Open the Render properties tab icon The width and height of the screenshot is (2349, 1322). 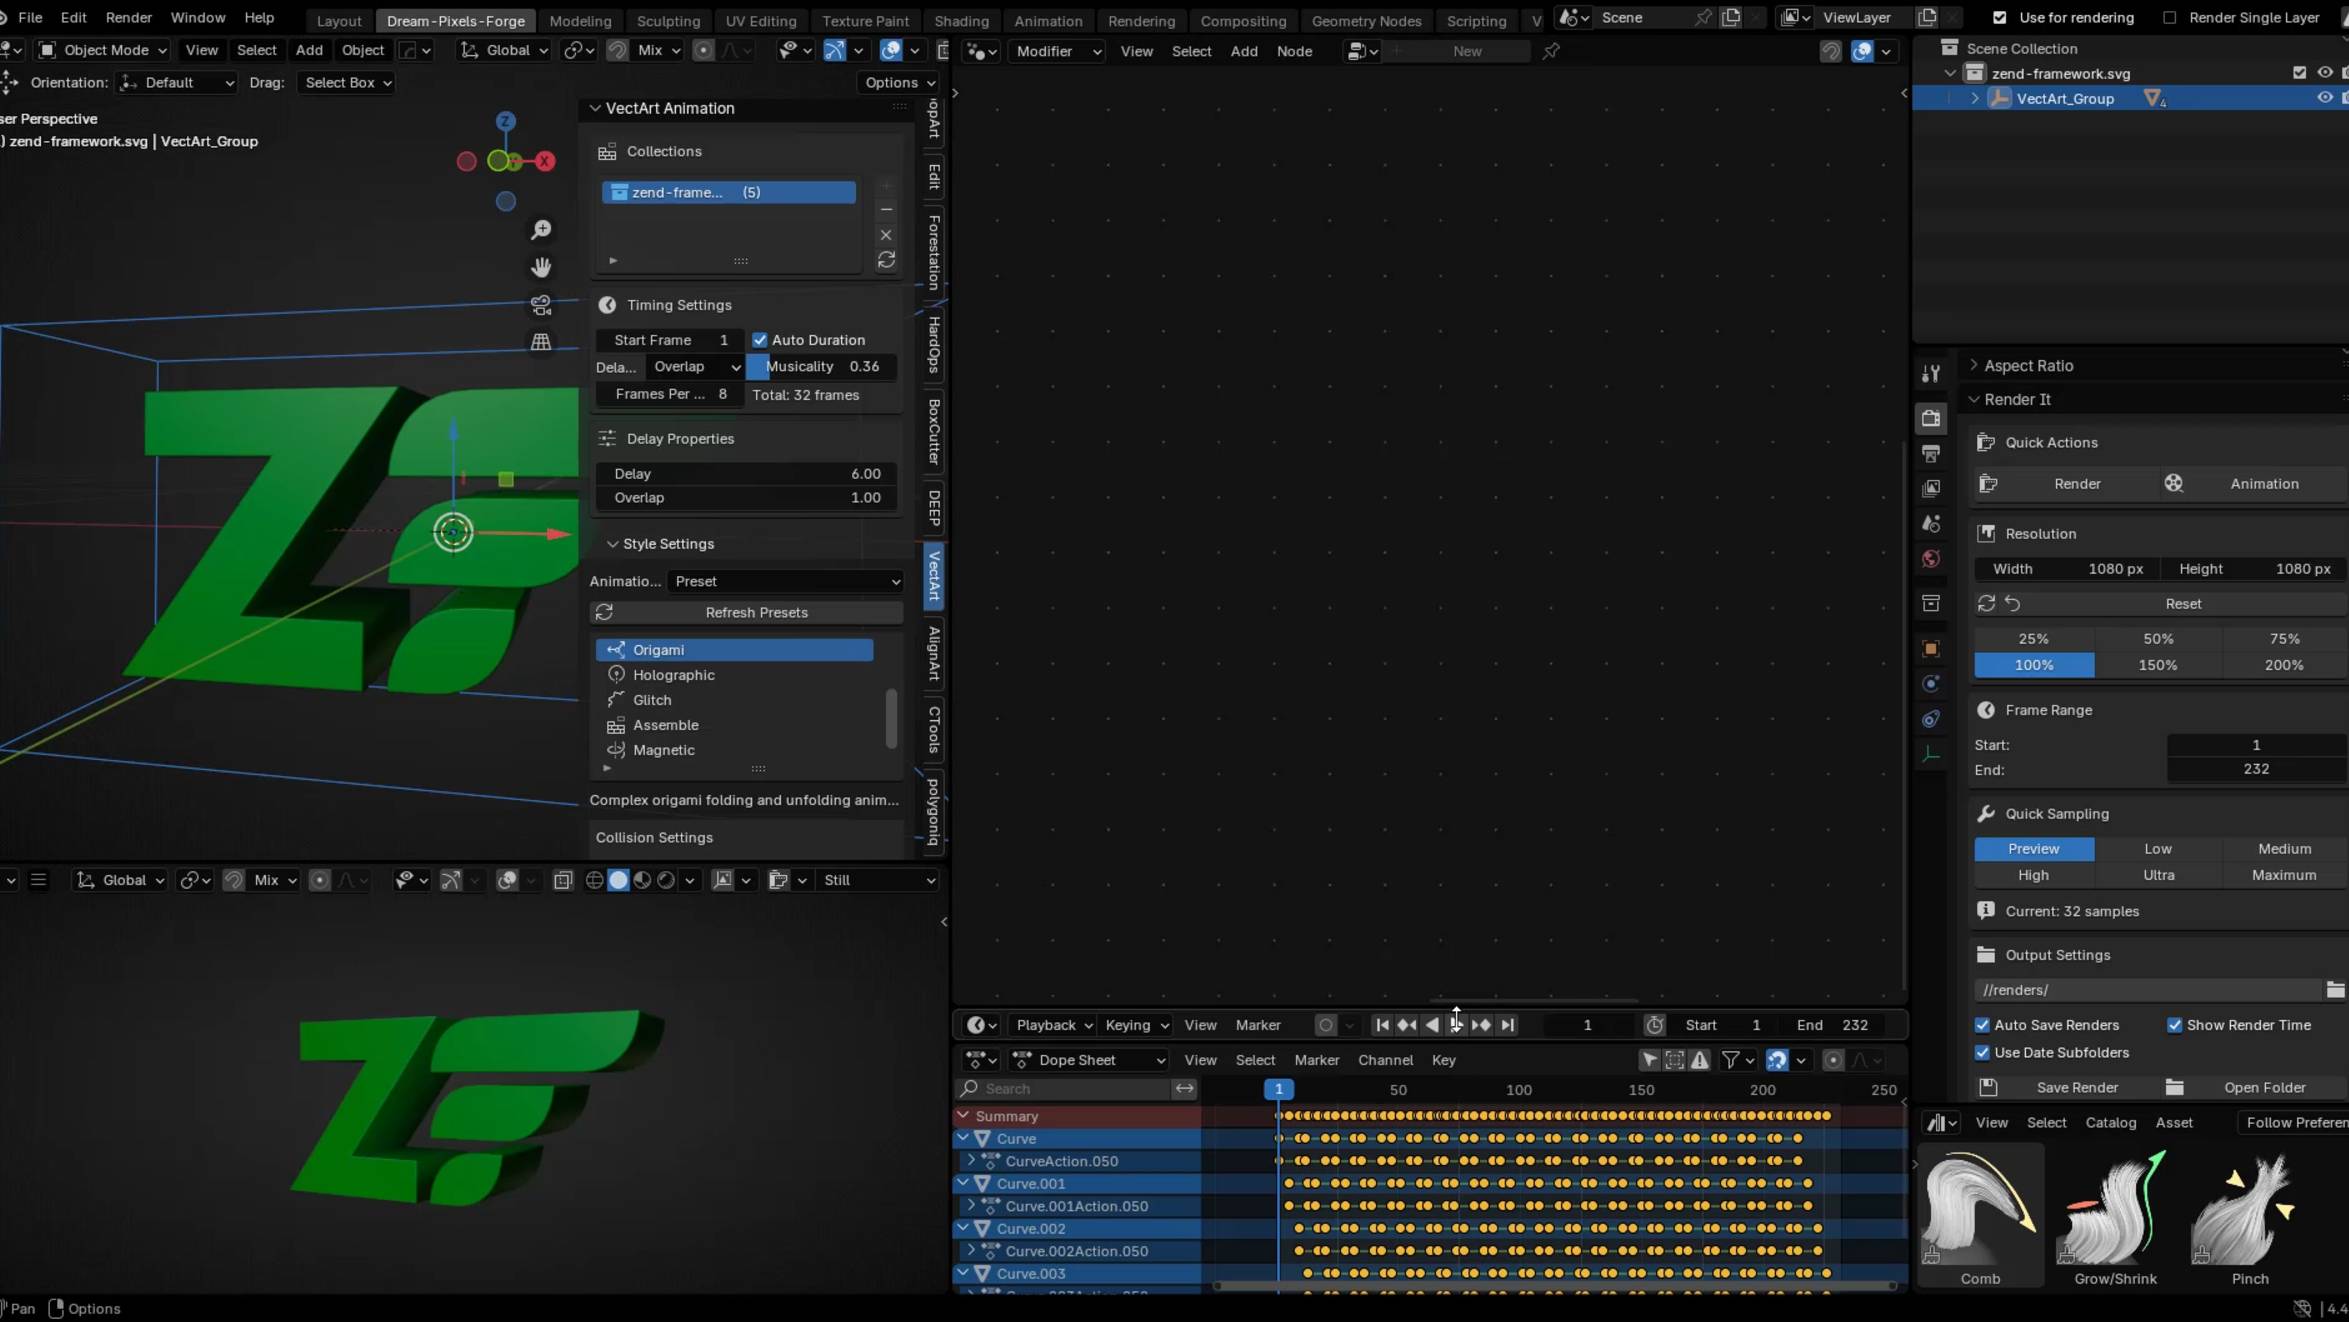(x=1931, y=418)
